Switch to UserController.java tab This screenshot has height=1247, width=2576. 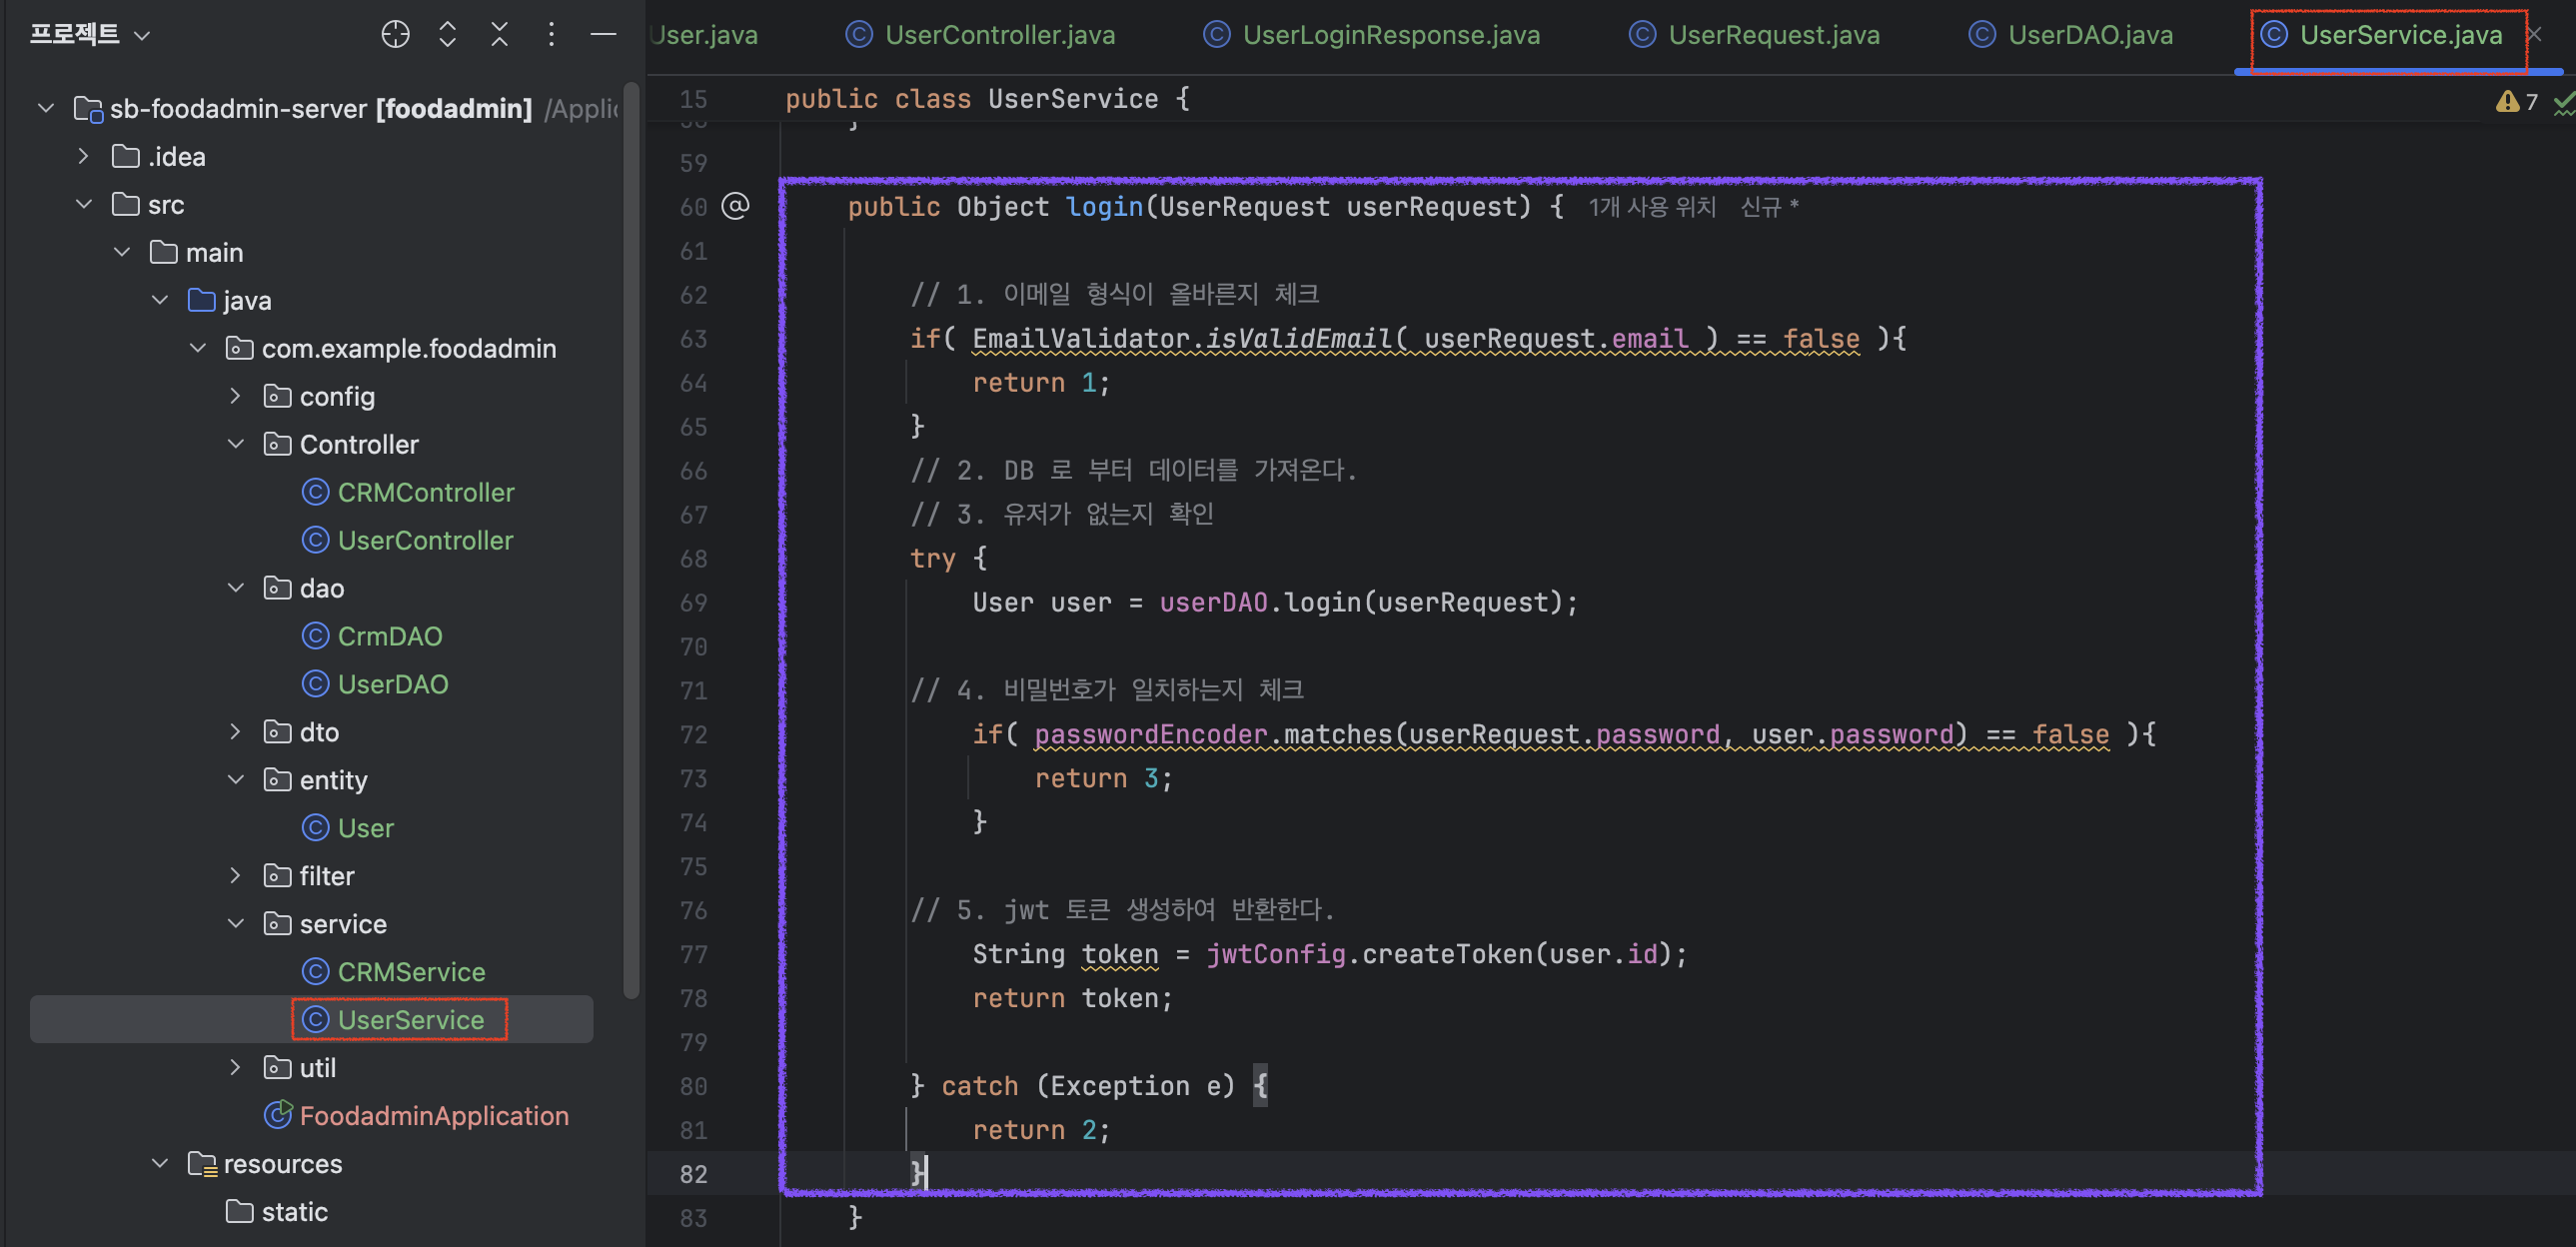click(980, 35)
